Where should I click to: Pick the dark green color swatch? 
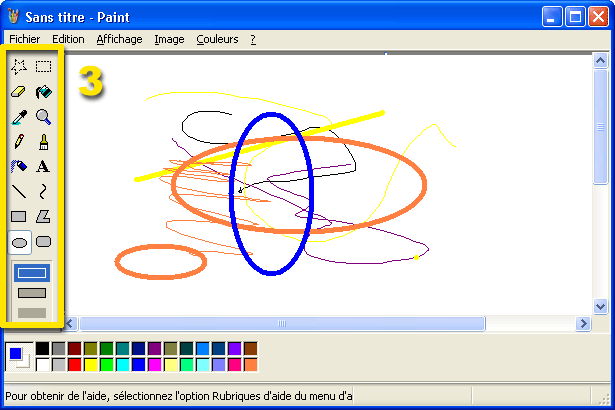point(106,348)
